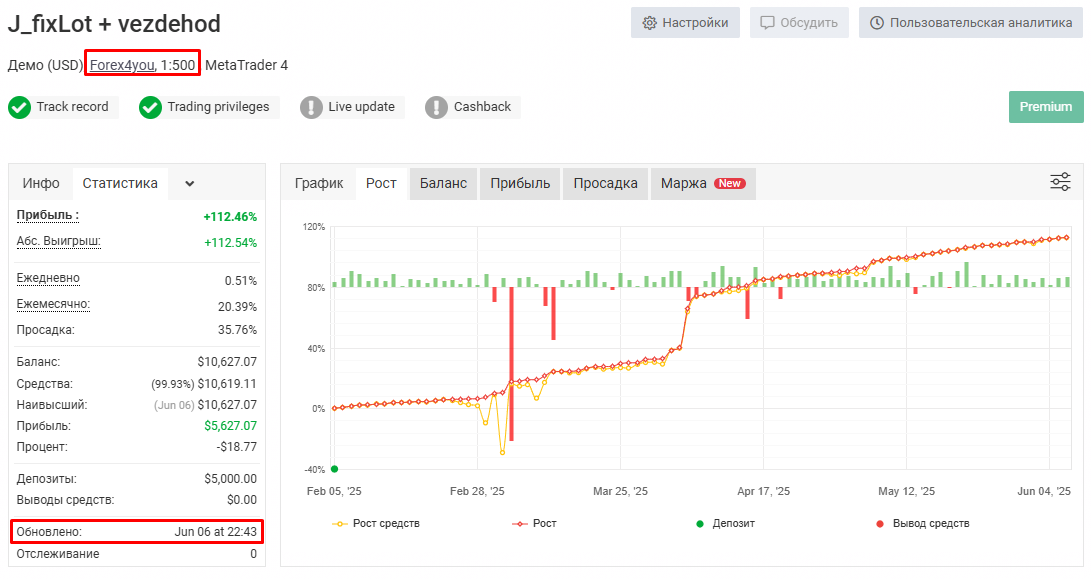Click gear icon in Настройки button
1091x579 pixels.
click(649, 23)
